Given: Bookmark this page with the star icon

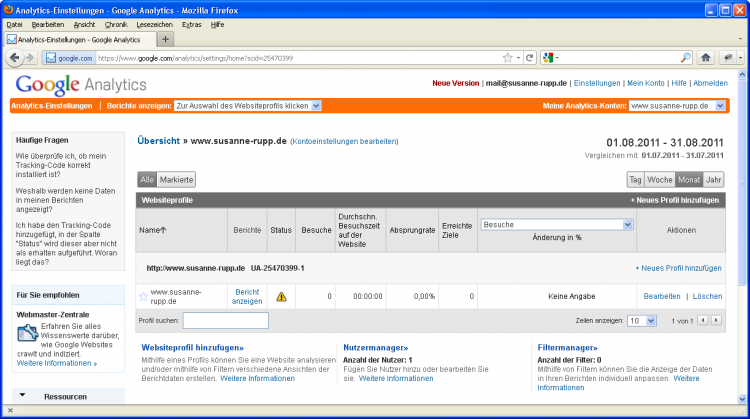Looking at the screenshot, I should click(508, 58).
